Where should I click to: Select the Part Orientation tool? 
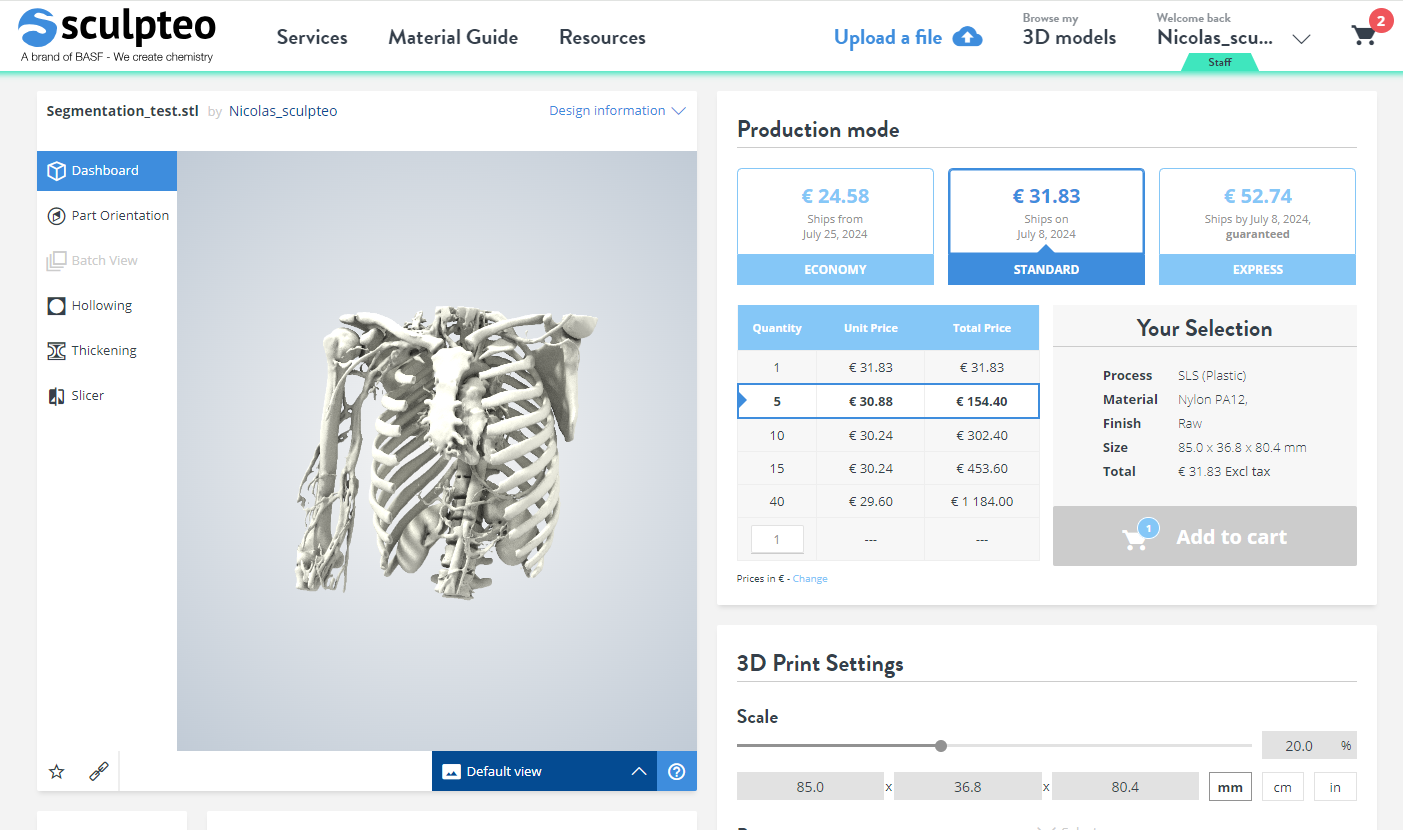[x=106, y=215]
